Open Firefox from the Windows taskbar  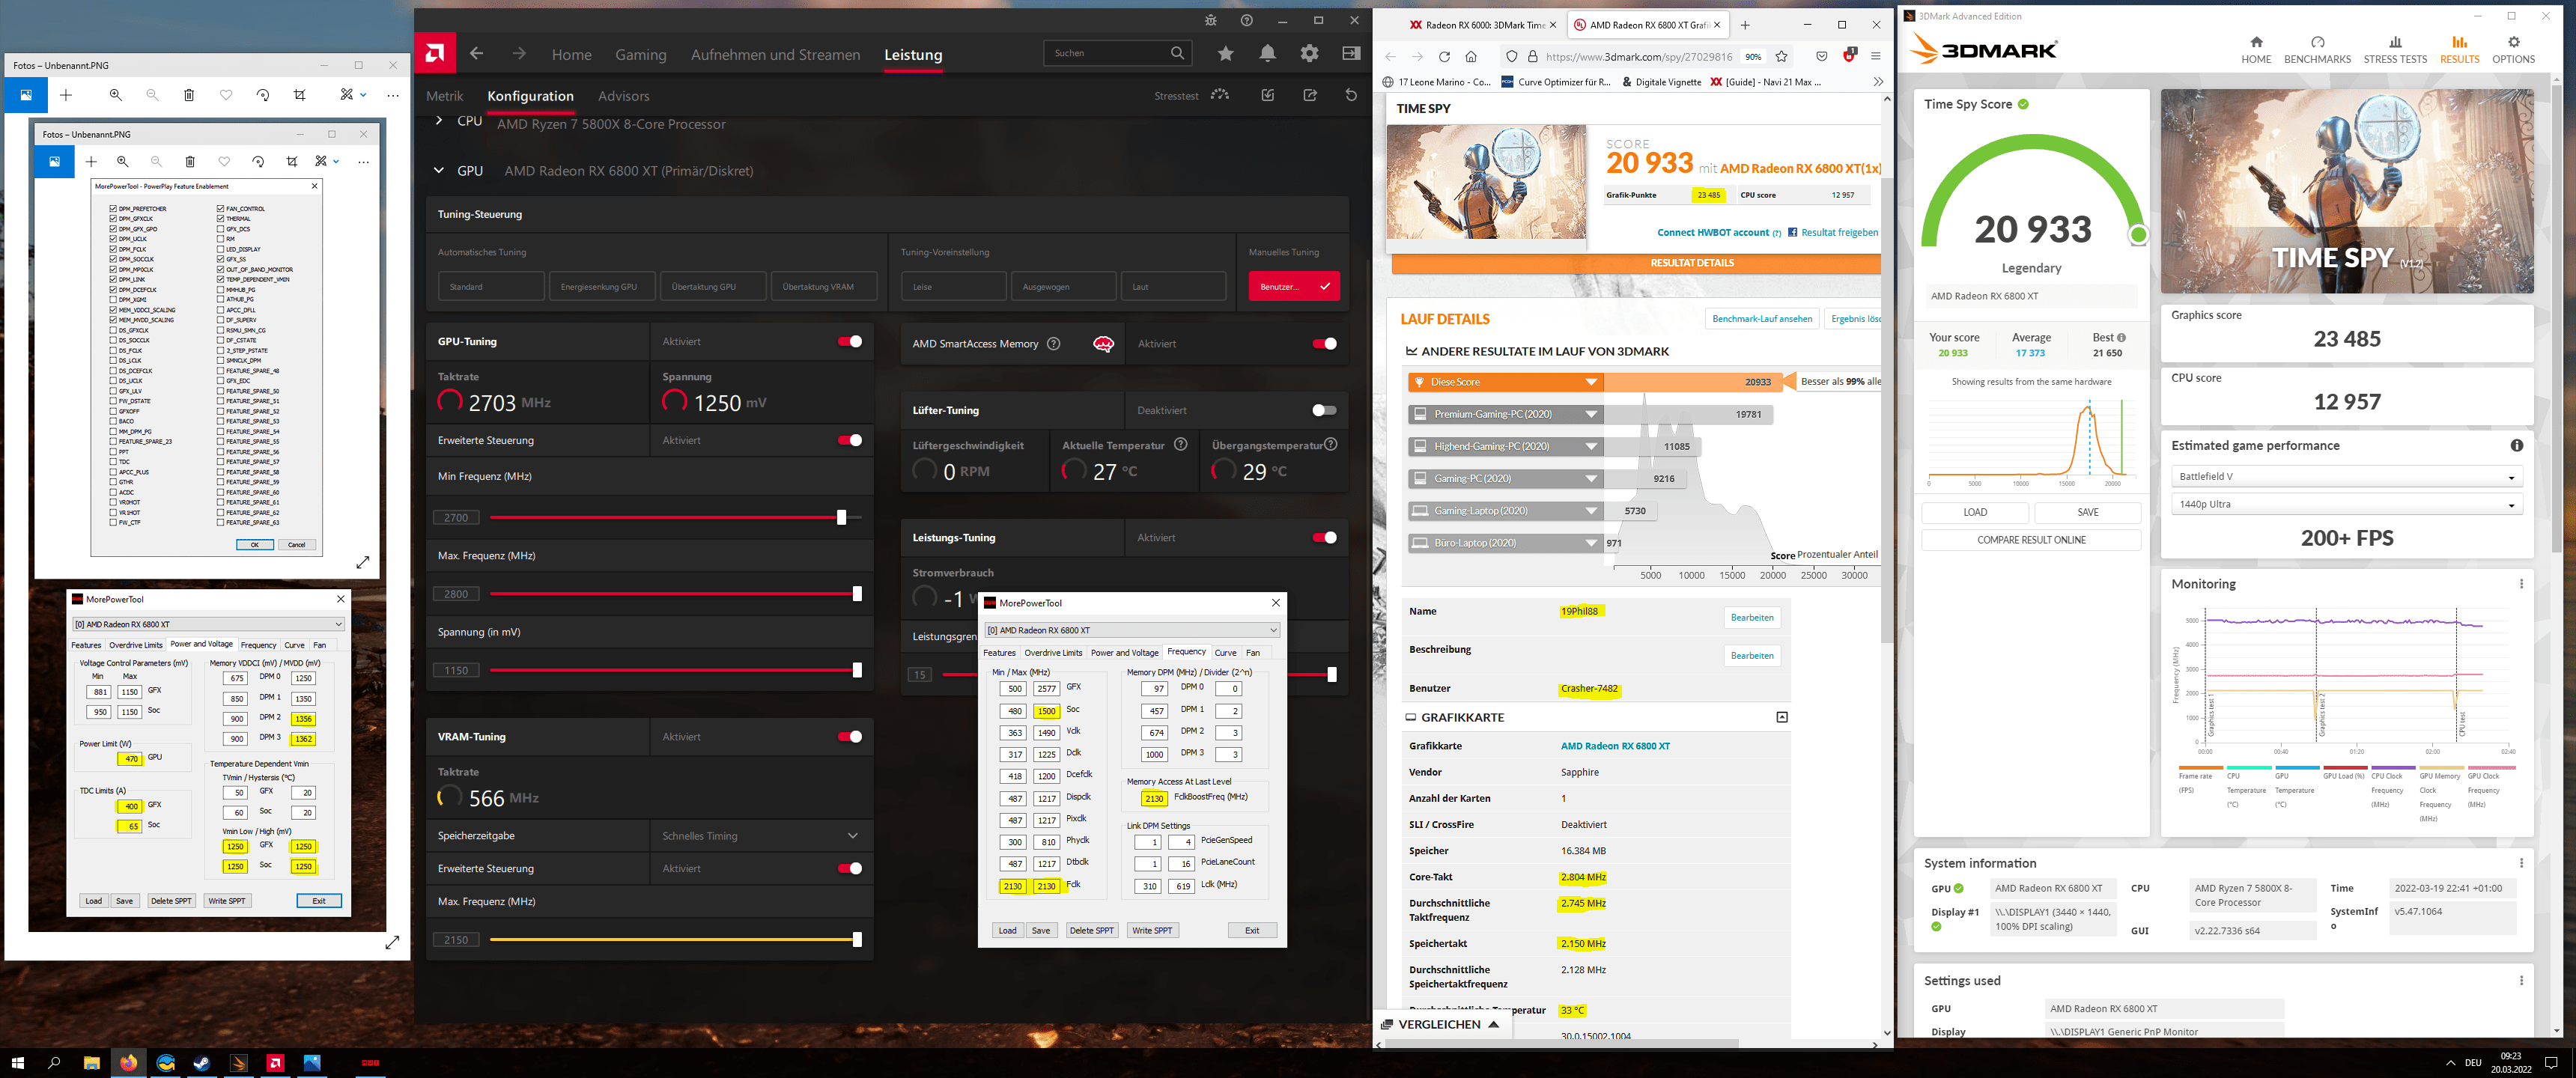pos(128,1063)
